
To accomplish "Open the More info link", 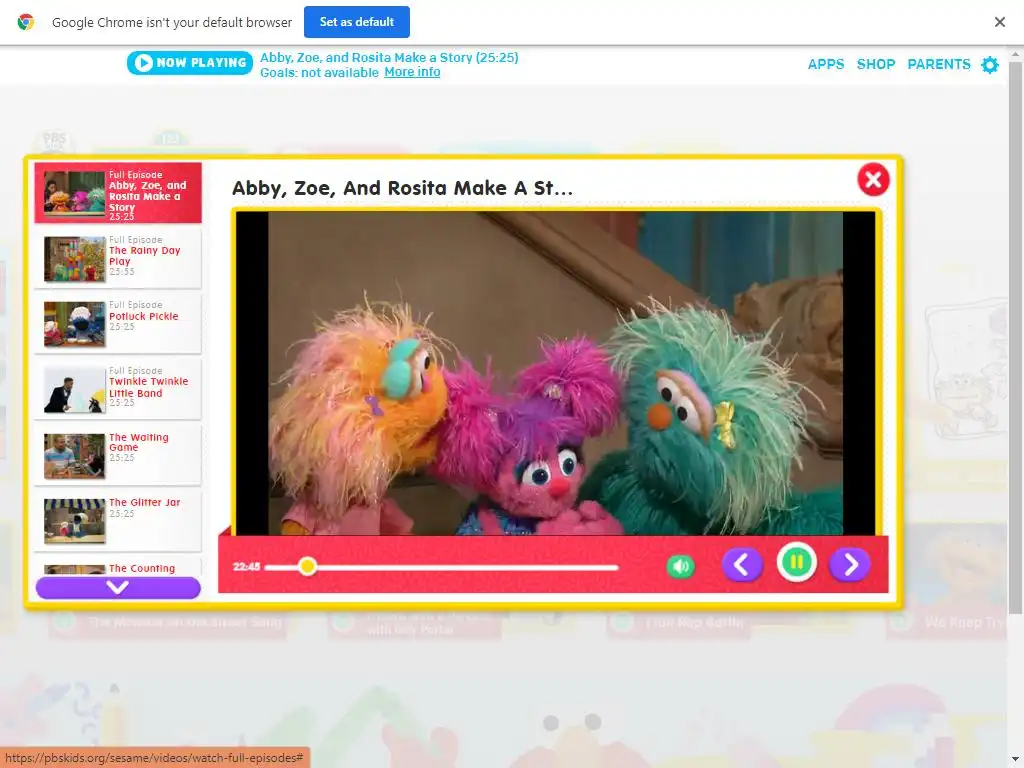I will (412, 72).
